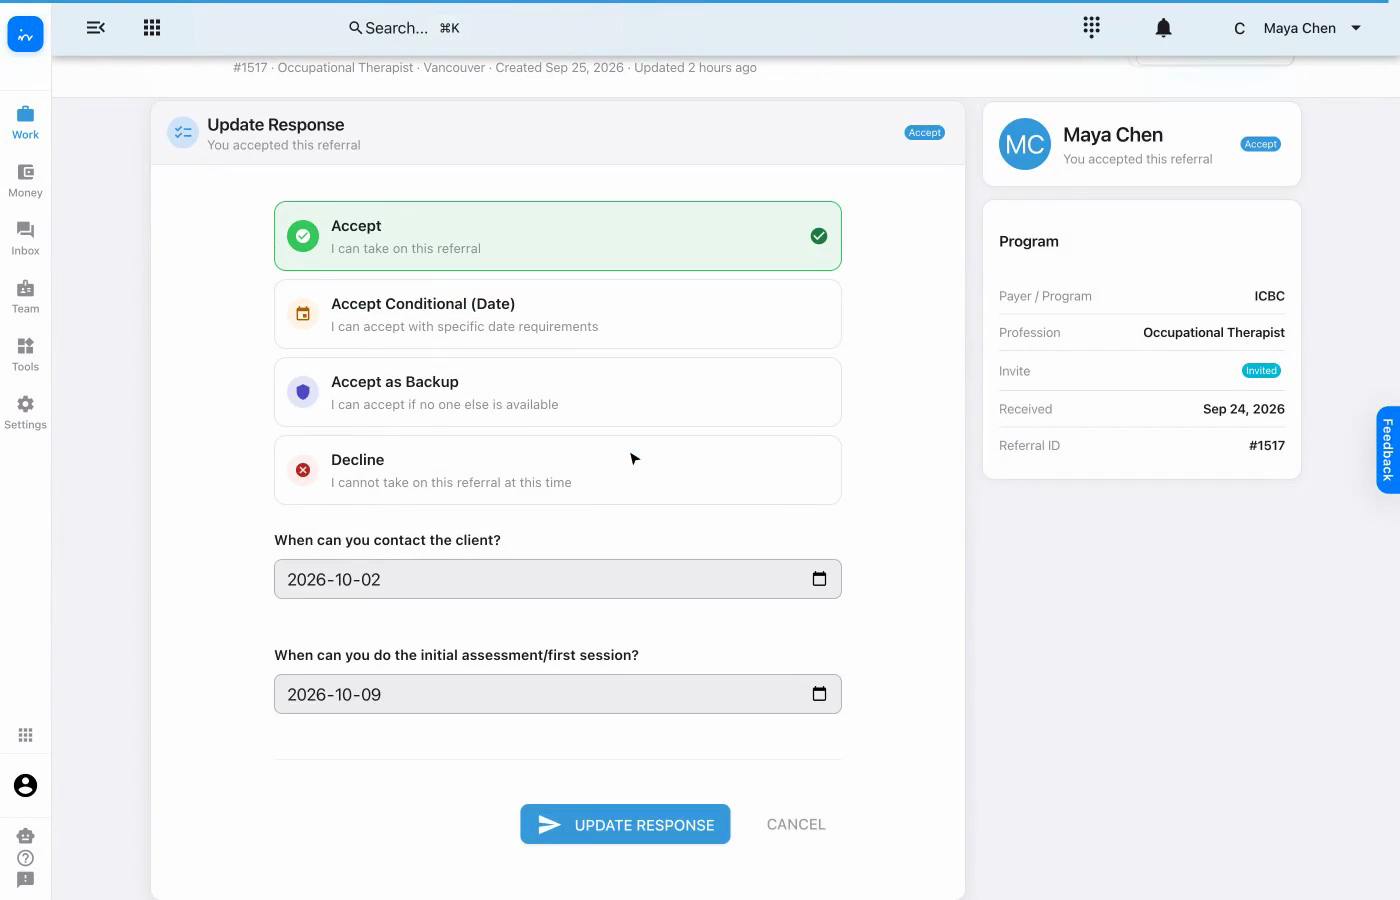Click the ICBC payer value

[x=1269, y=296]
